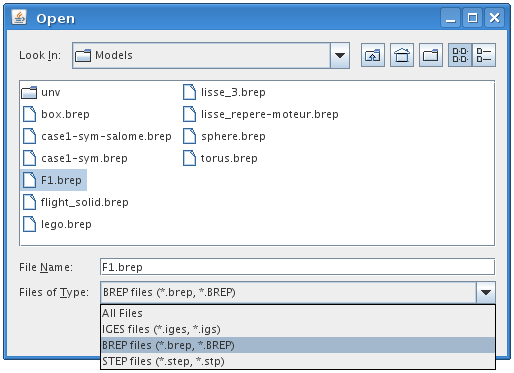The height and width of the screenshot is (373, 514).
Task: Click the Files of Type combo box
Action: pyautogui.click(x=297, y=292)
